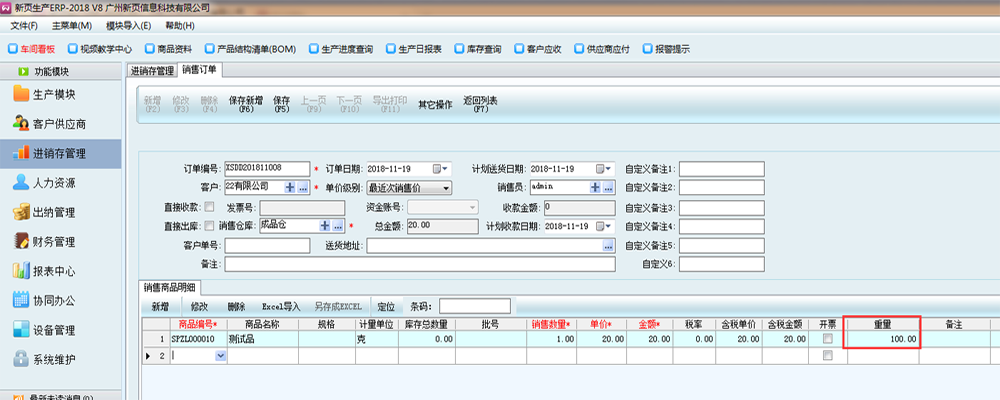Click the Excel导入 button

click(281, 306)
